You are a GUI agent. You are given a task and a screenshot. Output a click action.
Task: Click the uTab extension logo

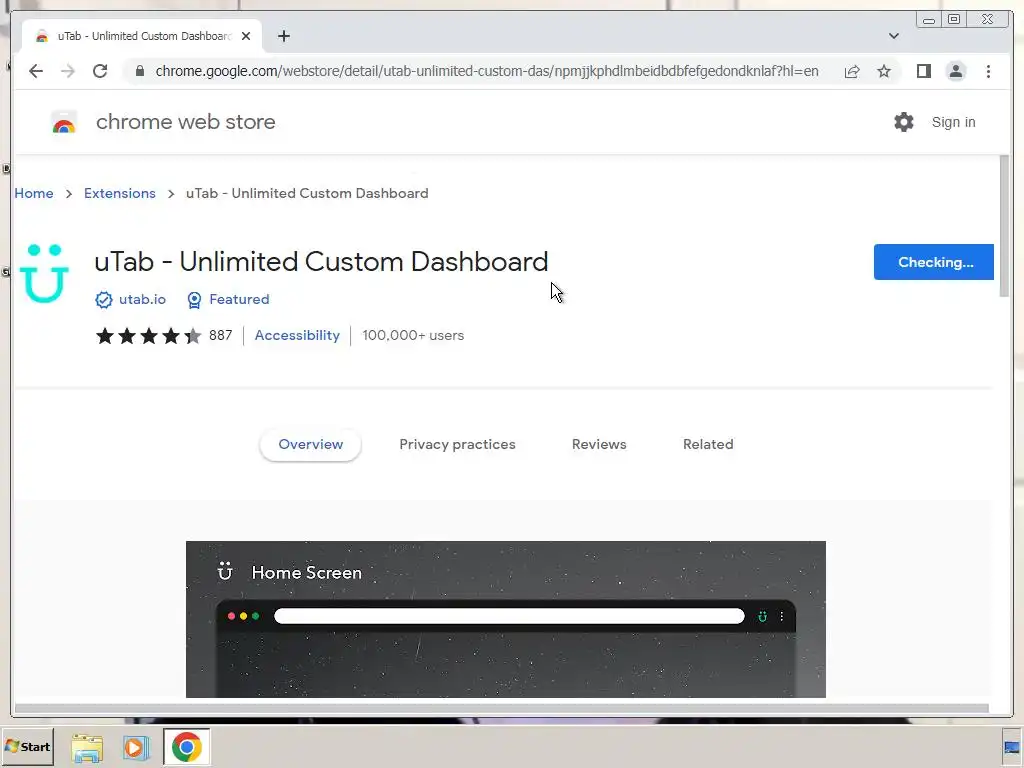44,273
